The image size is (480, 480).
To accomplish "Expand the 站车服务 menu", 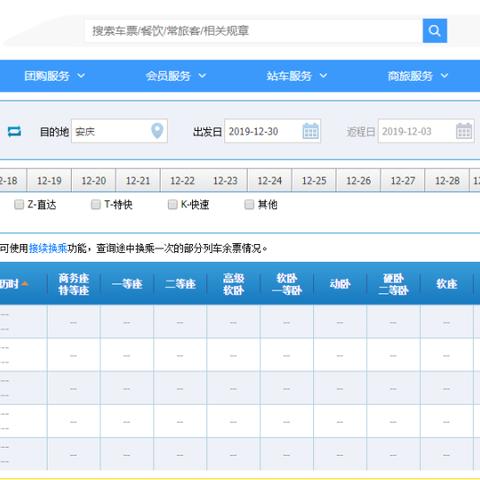I will tap(297, 76).
